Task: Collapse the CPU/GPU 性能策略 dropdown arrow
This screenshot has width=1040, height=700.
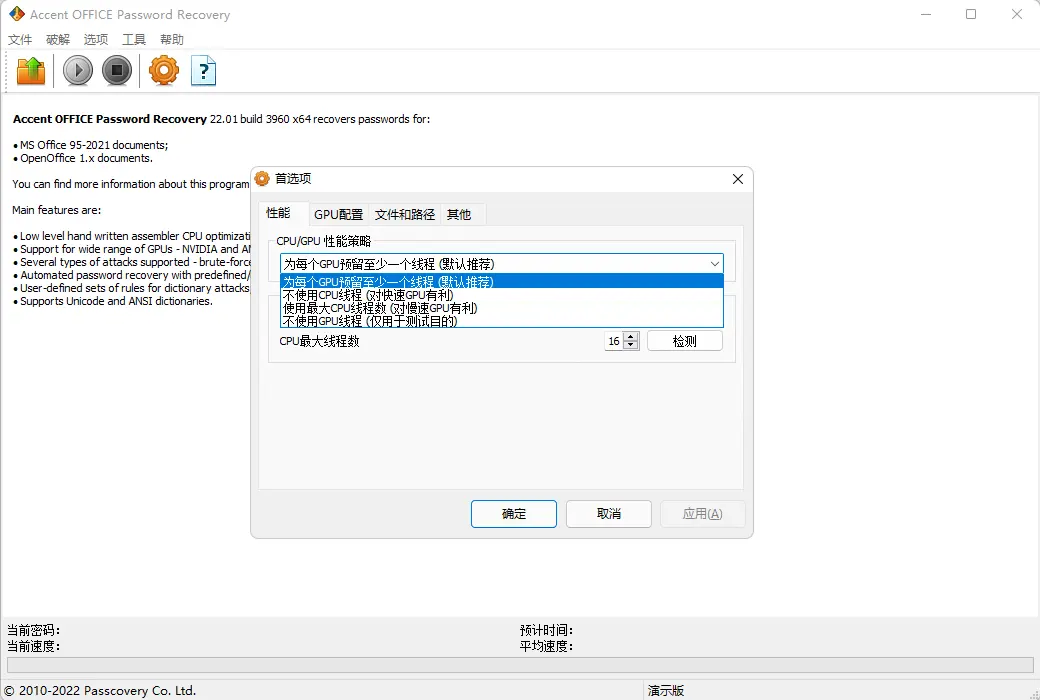Action: point(714,264)
